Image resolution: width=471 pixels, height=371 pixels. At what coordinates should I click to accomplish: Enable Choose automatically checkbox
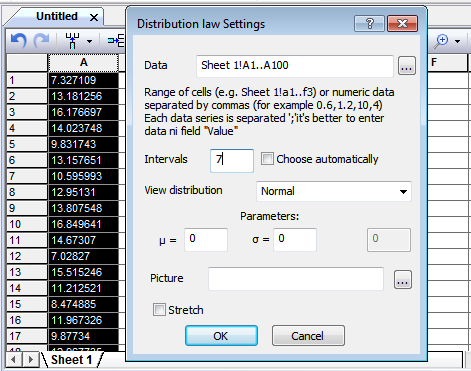(x=267, y=159)
